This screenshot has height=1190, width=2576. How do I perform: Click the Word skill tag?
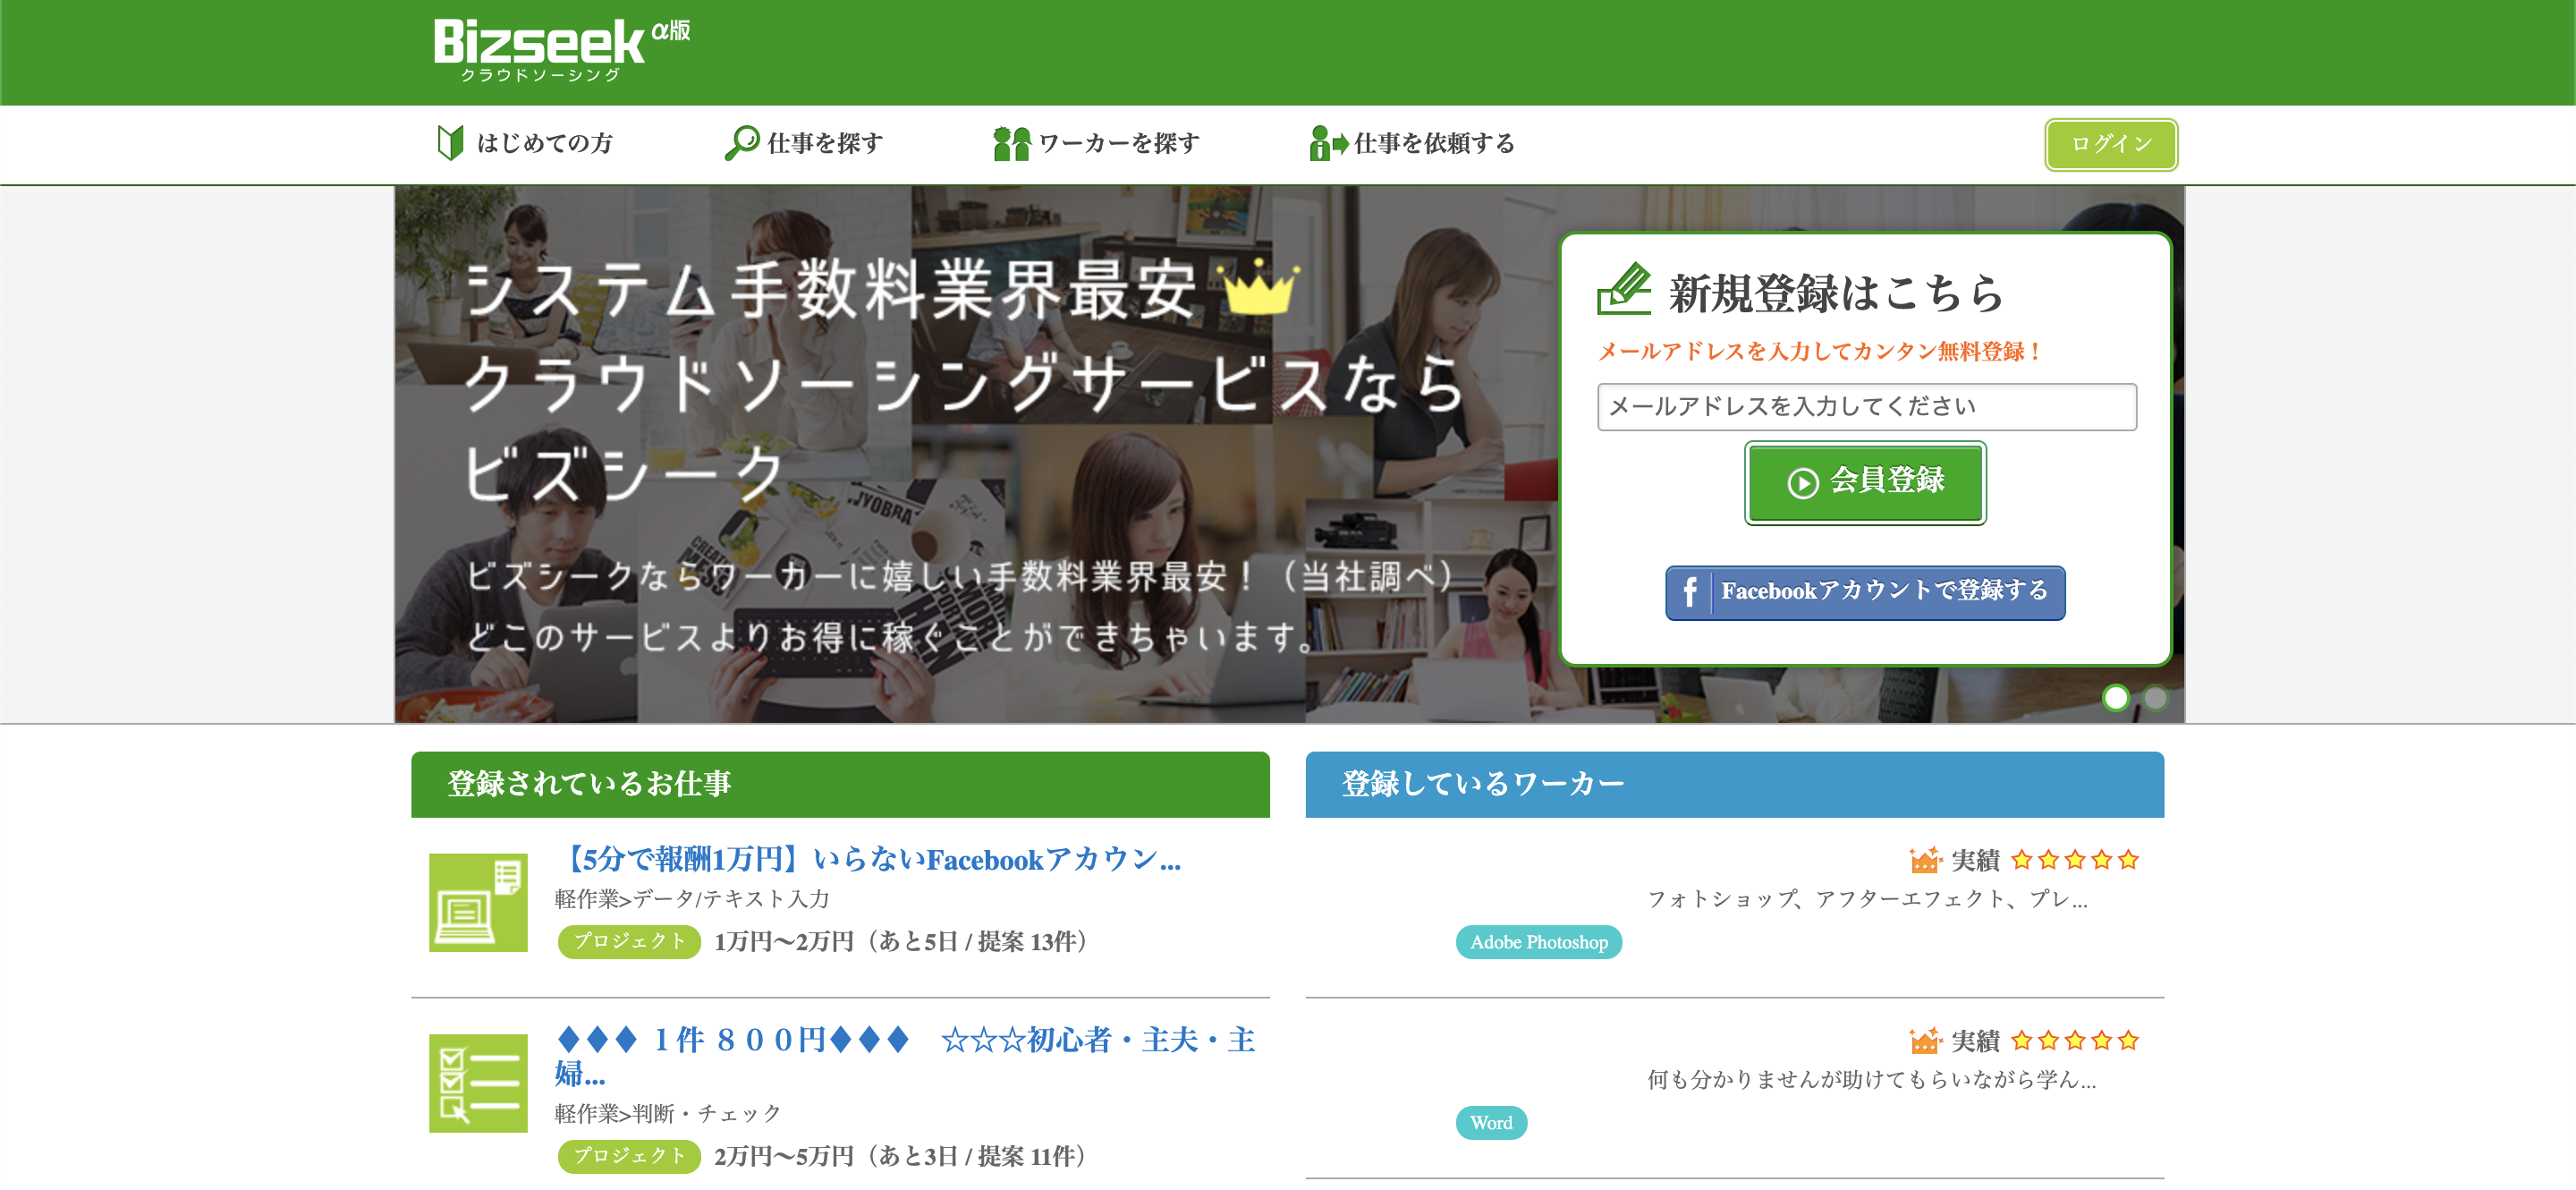(x=1490, y=1123)
